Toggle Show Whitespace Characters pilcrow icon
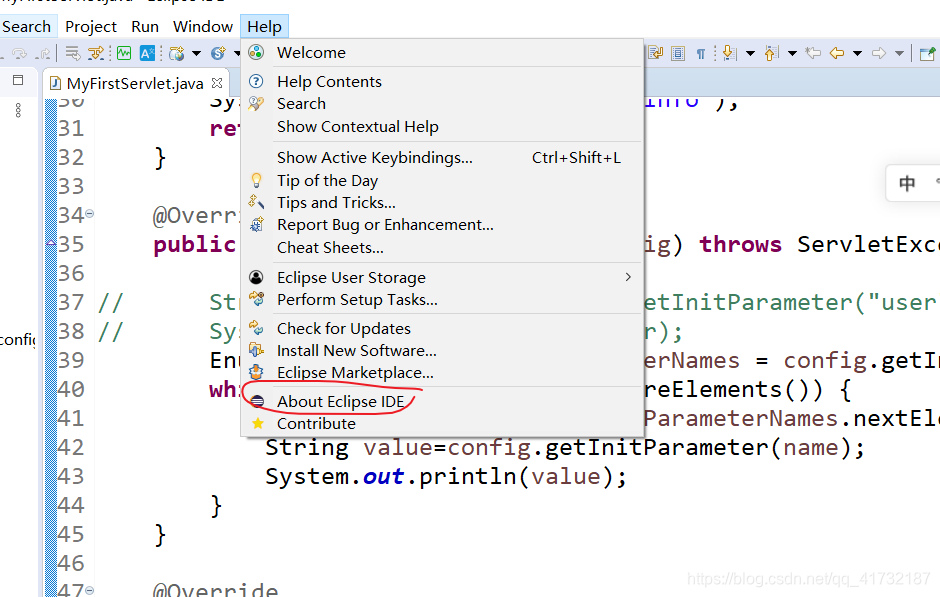This screenshot has height=597, width=940. pos(701,54)
